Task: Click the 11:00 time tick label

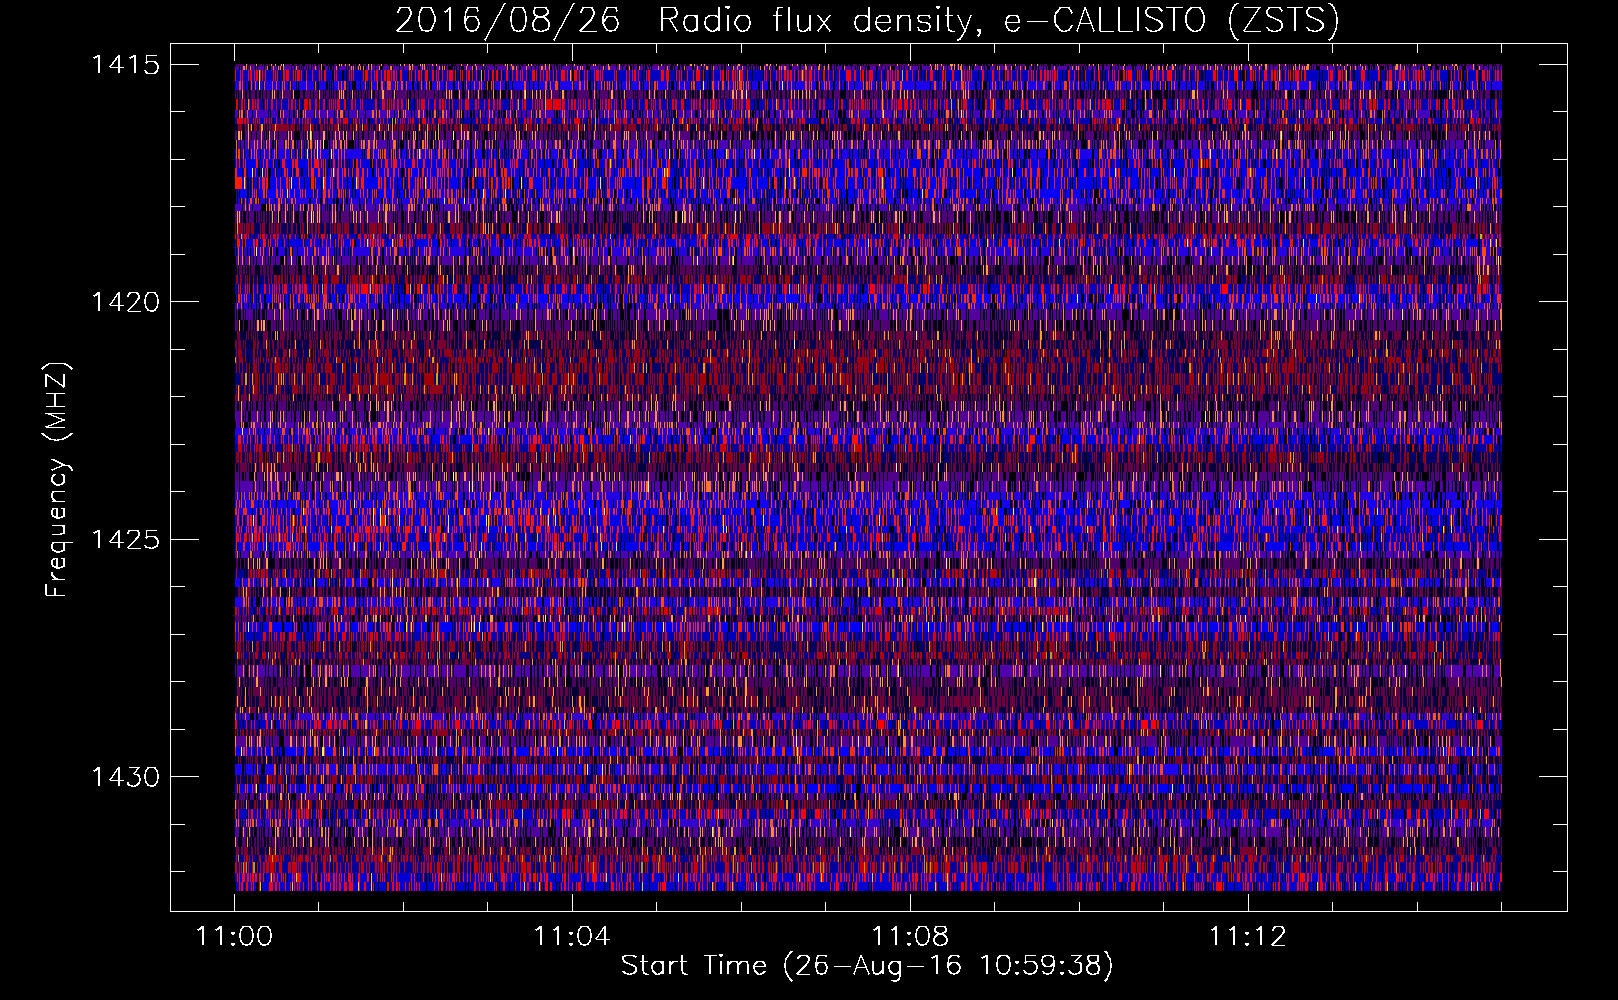Action: [235, 937]
